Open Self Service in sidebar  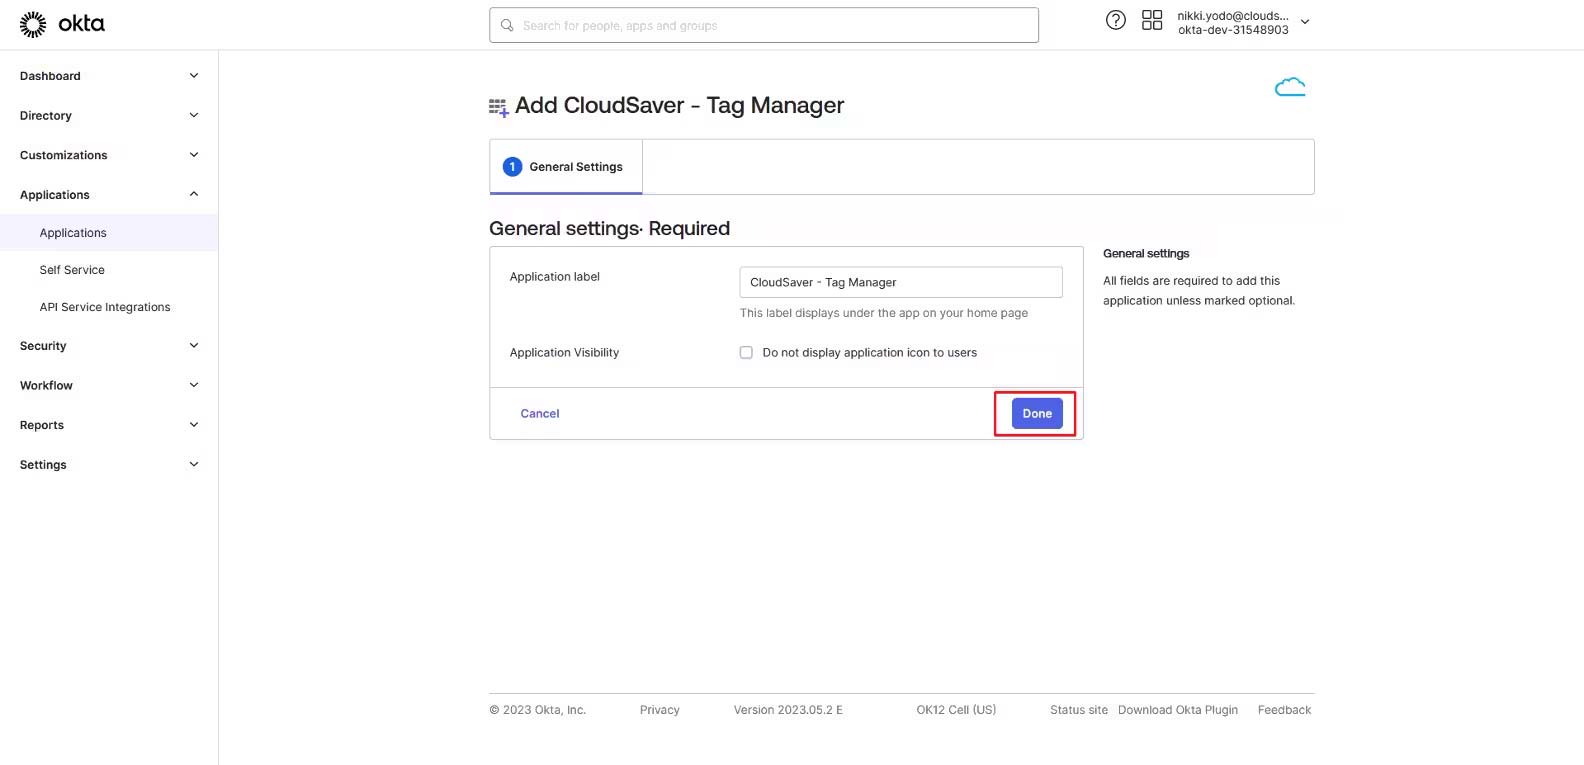(72, 270)
